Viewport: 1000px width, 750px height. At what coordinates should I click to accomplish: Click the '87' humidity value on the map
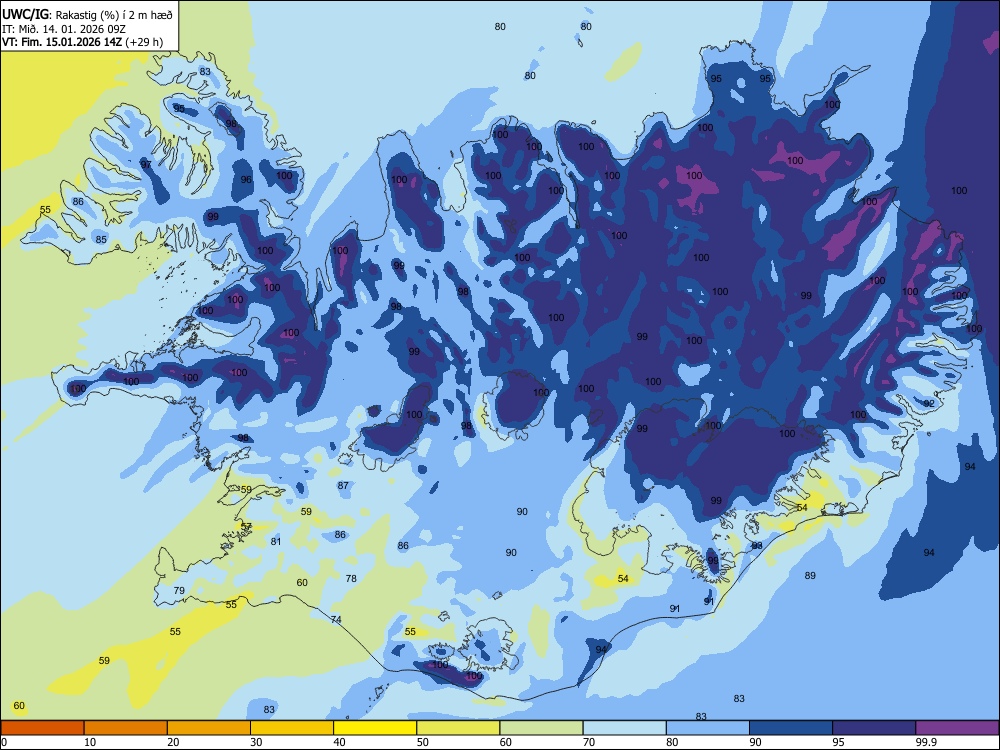pos(343,485)
